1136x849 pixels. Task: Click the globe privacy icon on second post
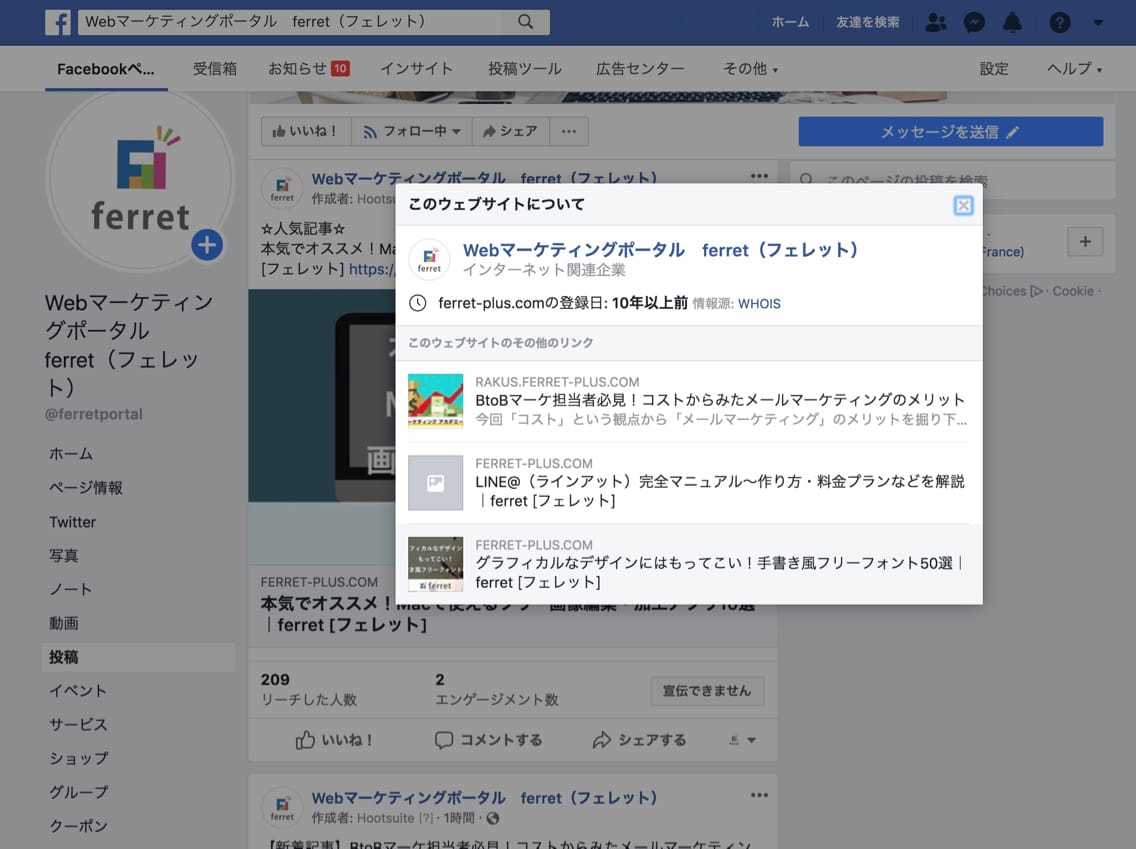coord(493,818)
